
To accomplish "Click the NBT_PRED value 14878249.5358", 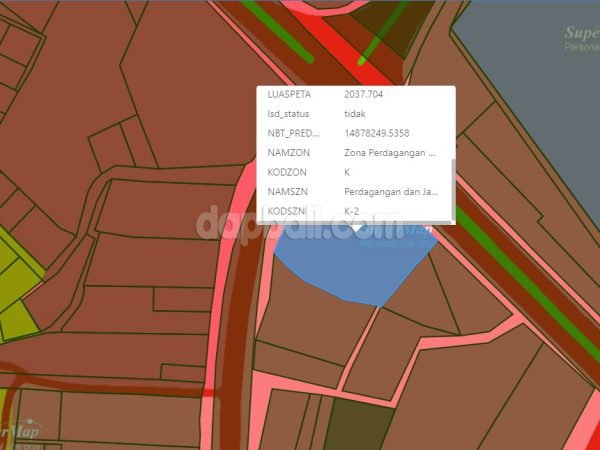I will 376,133.
